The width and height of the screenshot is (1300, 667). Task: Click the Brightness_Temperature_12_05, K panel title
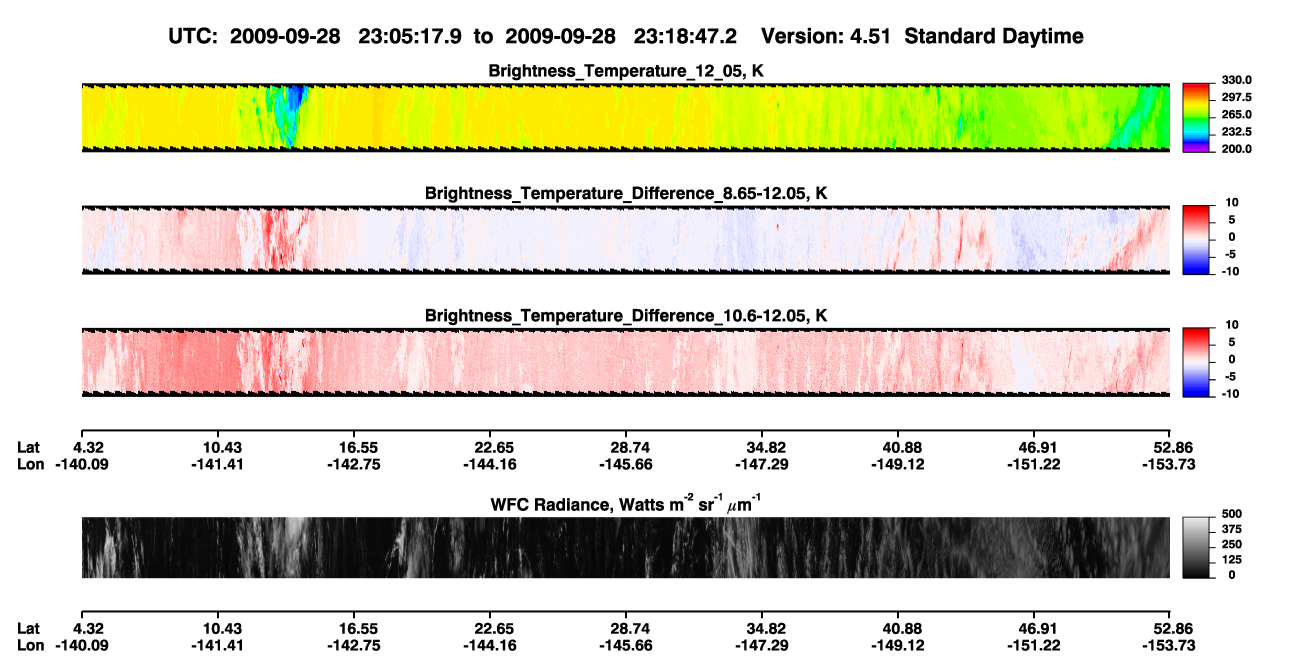click(626, 72)
